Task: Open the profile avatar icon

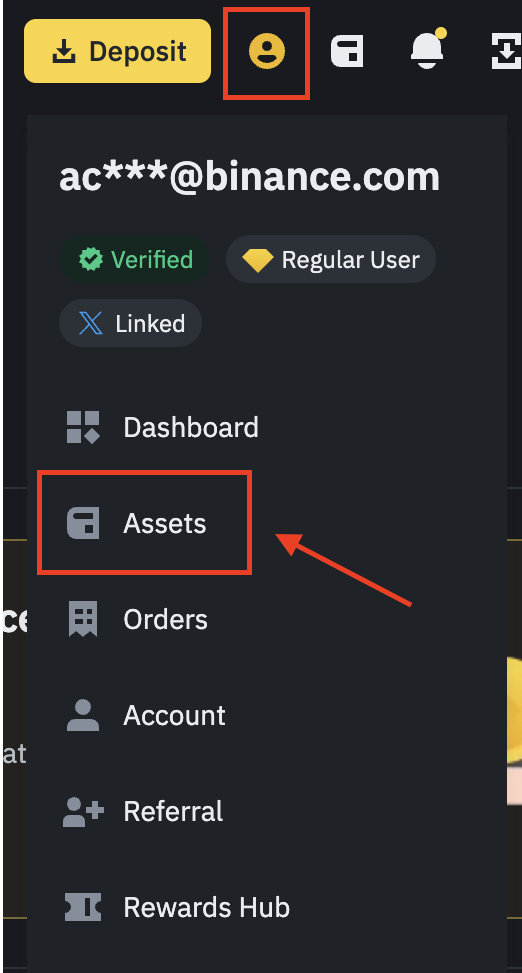Action: click(267, 51)
